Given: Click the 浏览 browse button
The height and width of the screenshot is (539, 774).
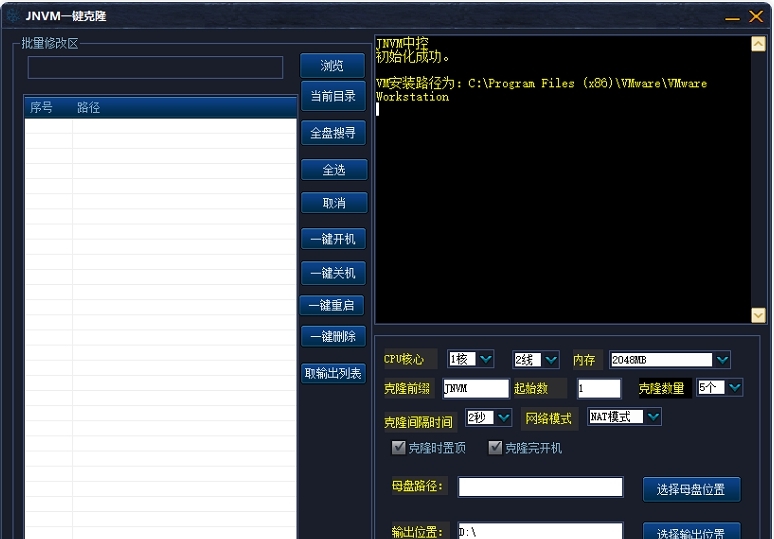Looking at the screenshot, I should [332, 65].
